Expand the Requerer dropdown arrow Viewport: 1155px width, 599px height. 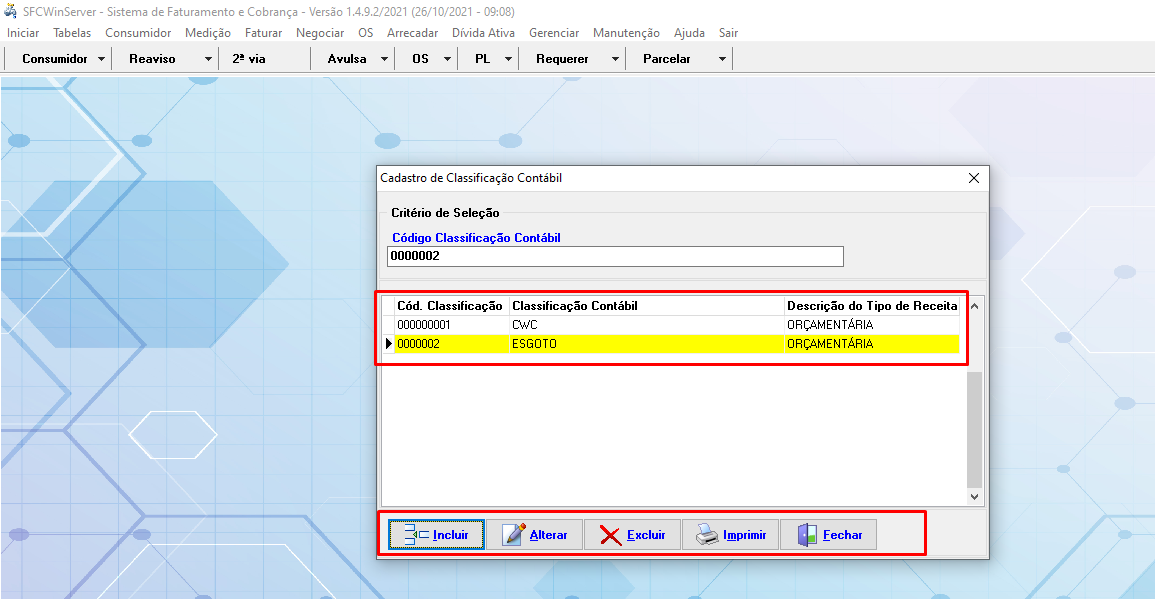(616, 59)
